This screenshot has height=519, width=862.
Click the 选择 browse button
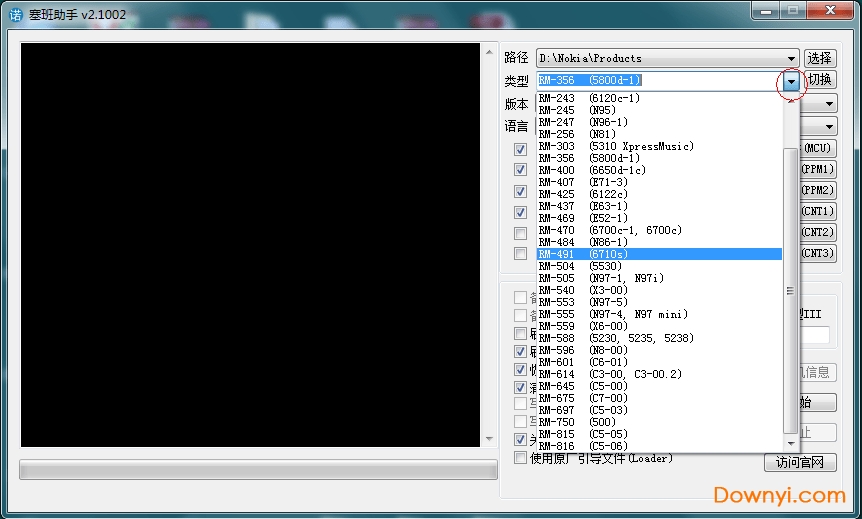(820, 59)
